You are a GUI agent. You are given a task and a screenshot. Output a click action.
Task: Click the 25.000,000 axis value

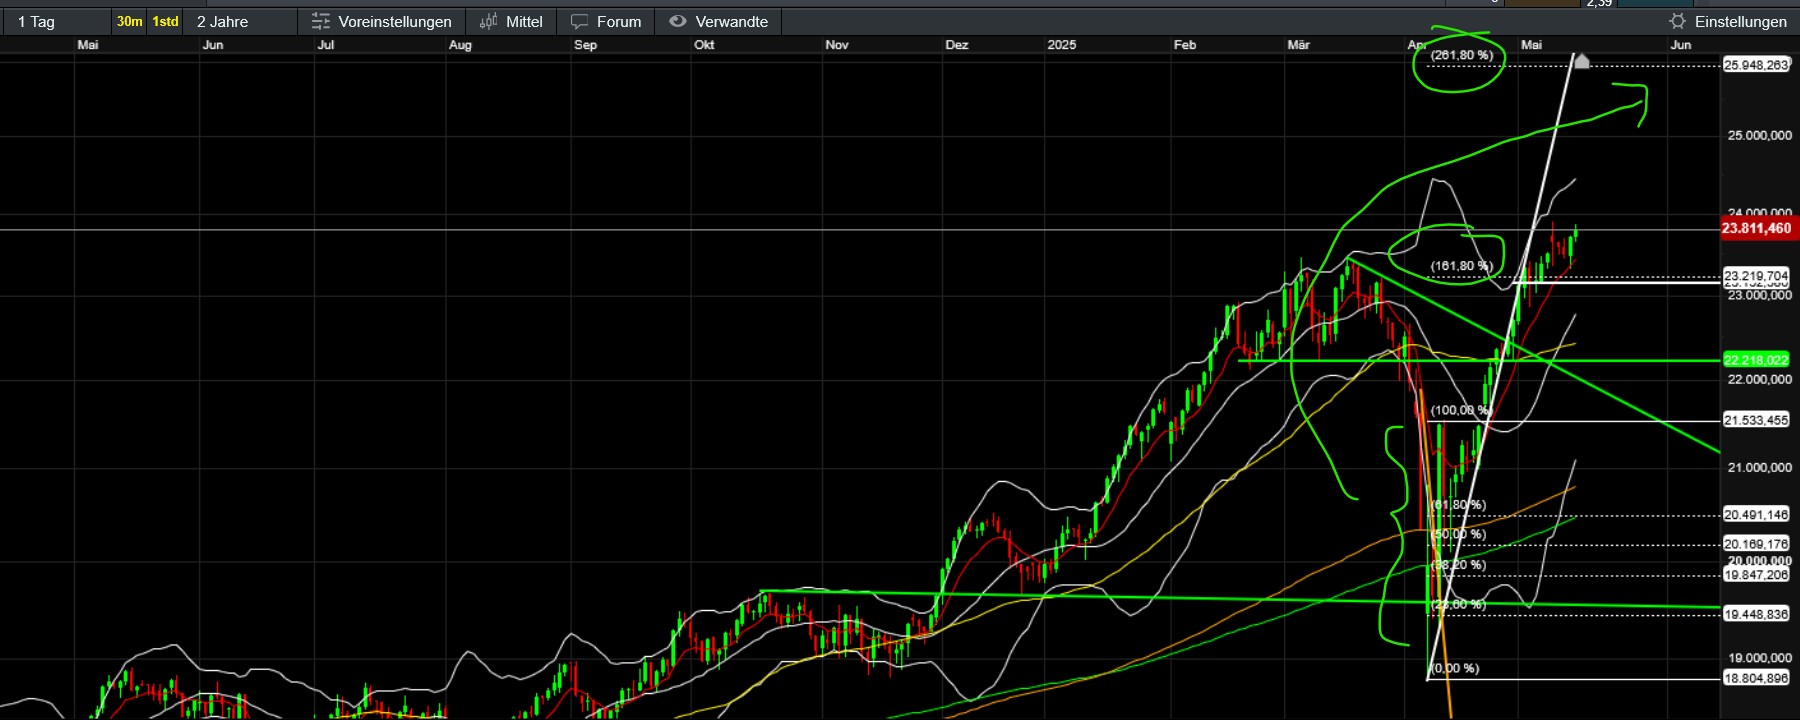[x=1760, y=136]
